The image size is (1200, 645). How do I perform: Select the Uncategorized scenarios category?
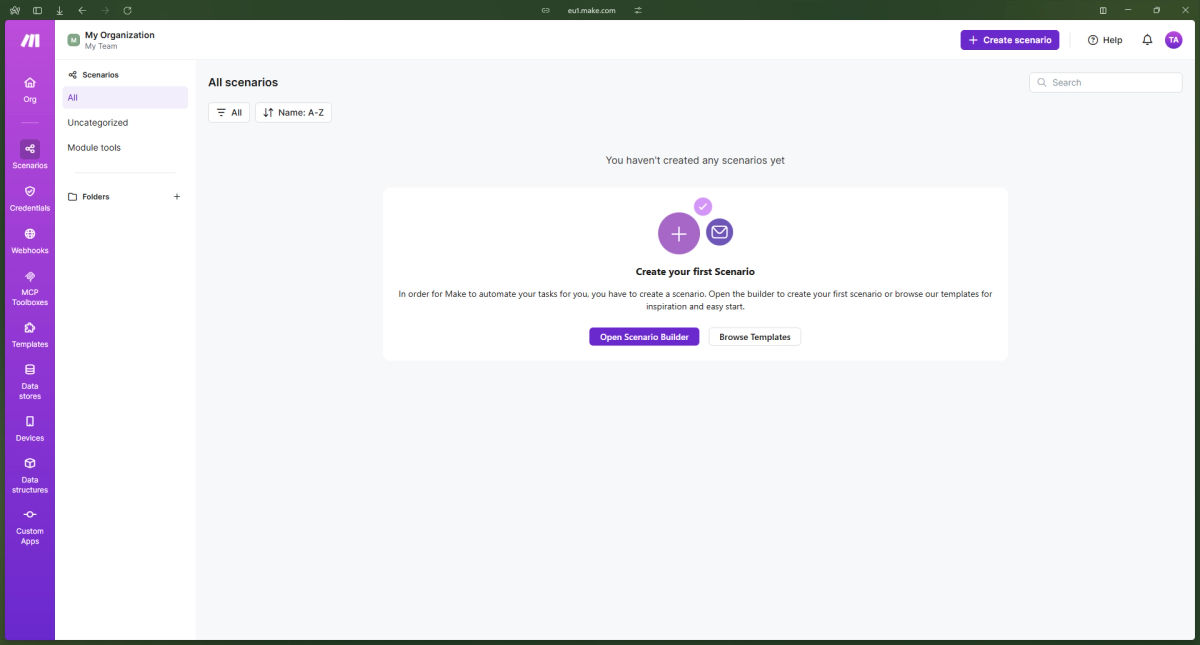point(97,122)
